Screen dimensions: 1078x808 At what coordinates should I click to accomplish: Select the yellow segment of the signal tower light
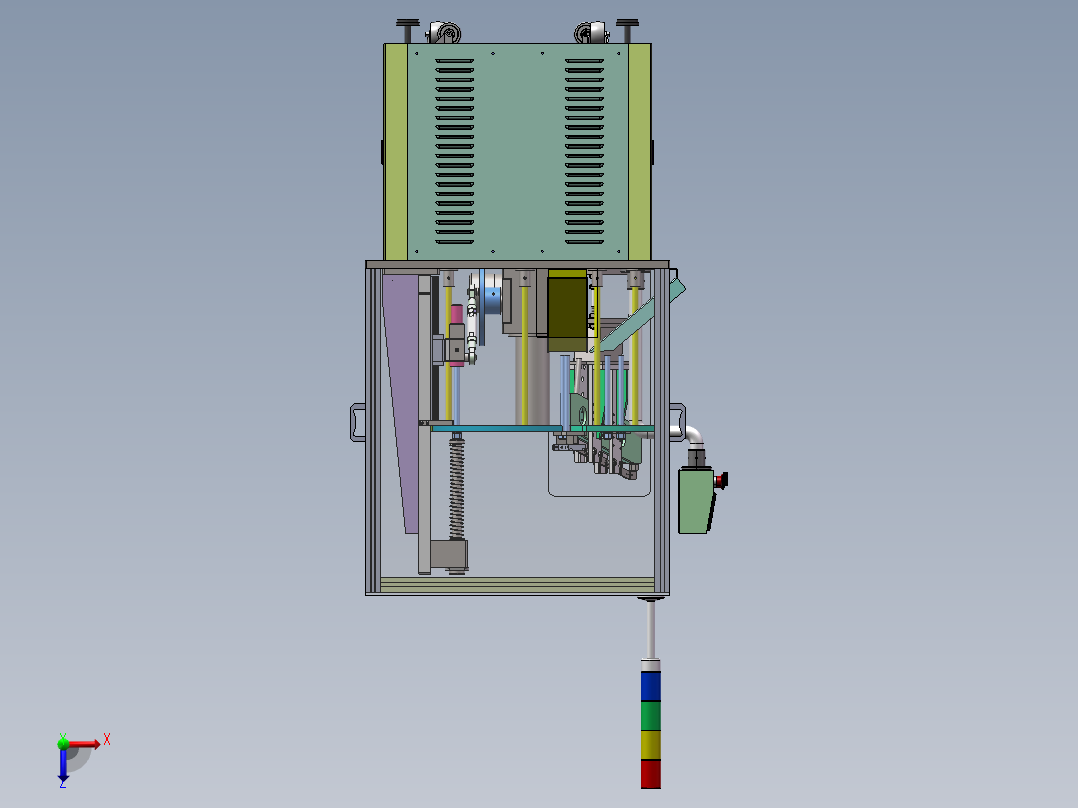pyautogui.click(x=650, y=745)
